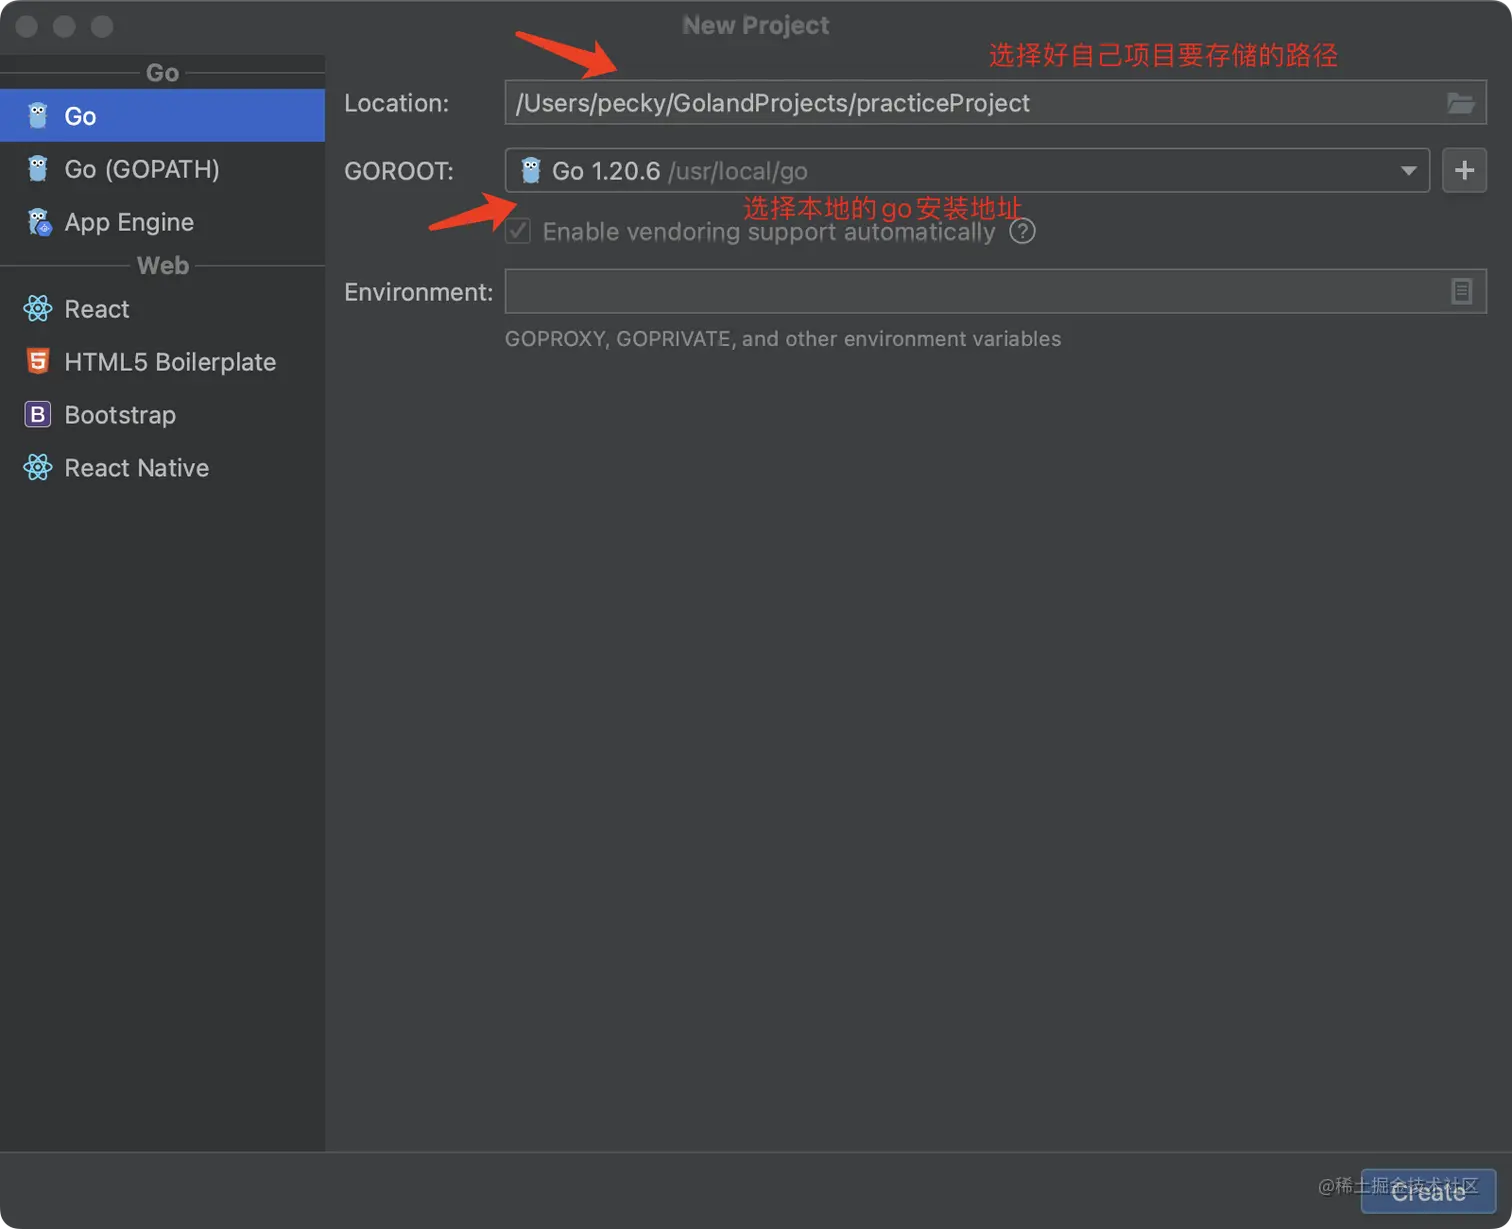Open vendoring support help tooltip icon
This screenshot has height=1229, width=1512.
(1022, 232)
